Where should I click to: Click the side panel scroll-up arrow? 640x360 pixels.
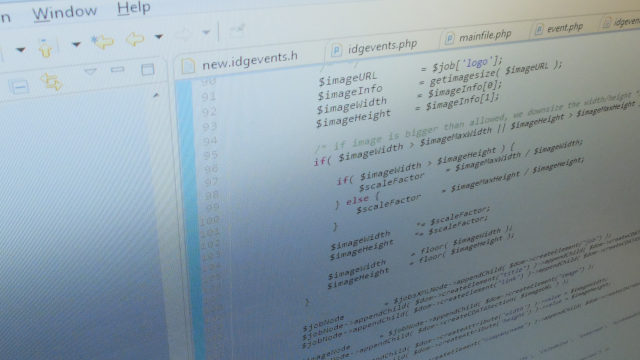click(x=156, y=96)
